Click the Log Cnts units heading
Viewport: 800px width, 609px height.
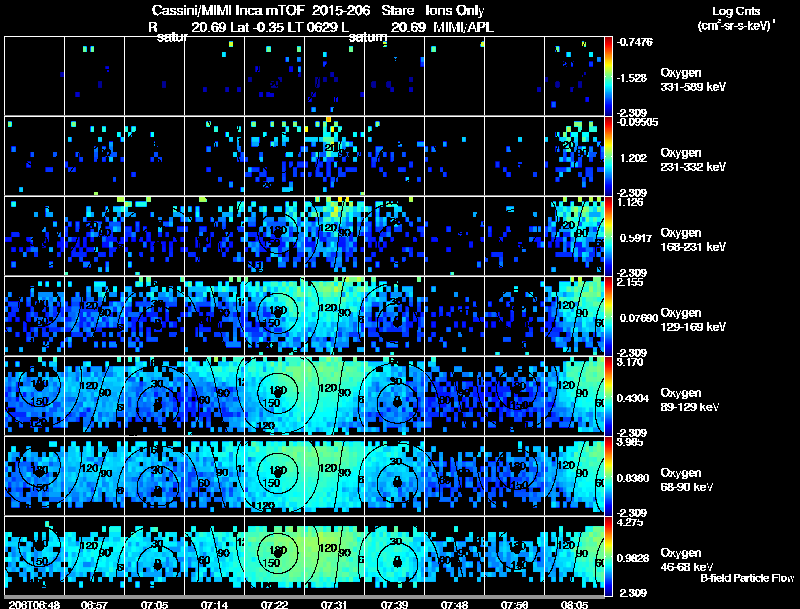[x=736, y=18]
